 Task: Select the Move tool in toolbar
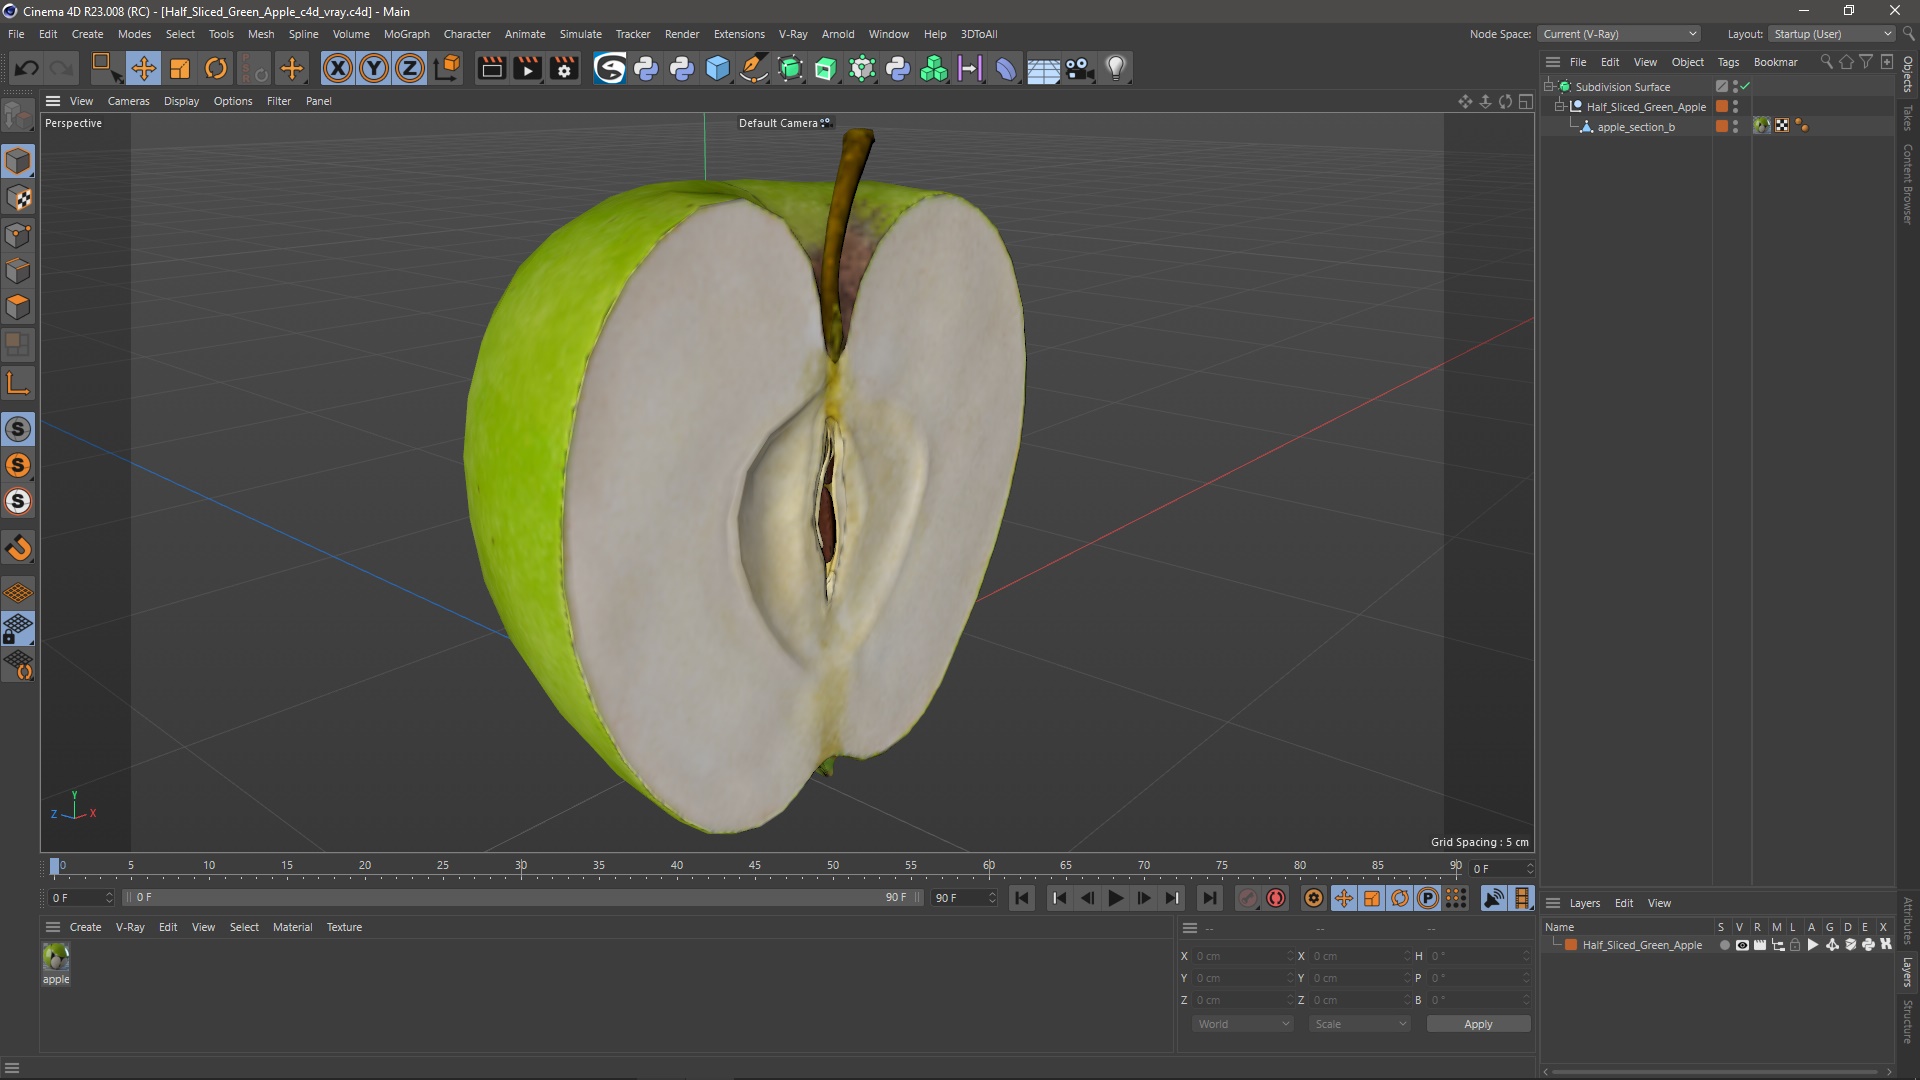click(x=144, y=68)
